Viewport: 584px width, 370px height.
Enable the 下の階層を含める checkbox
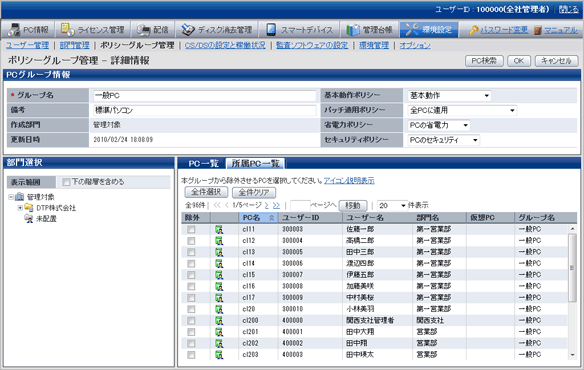(x=66, y=182)
